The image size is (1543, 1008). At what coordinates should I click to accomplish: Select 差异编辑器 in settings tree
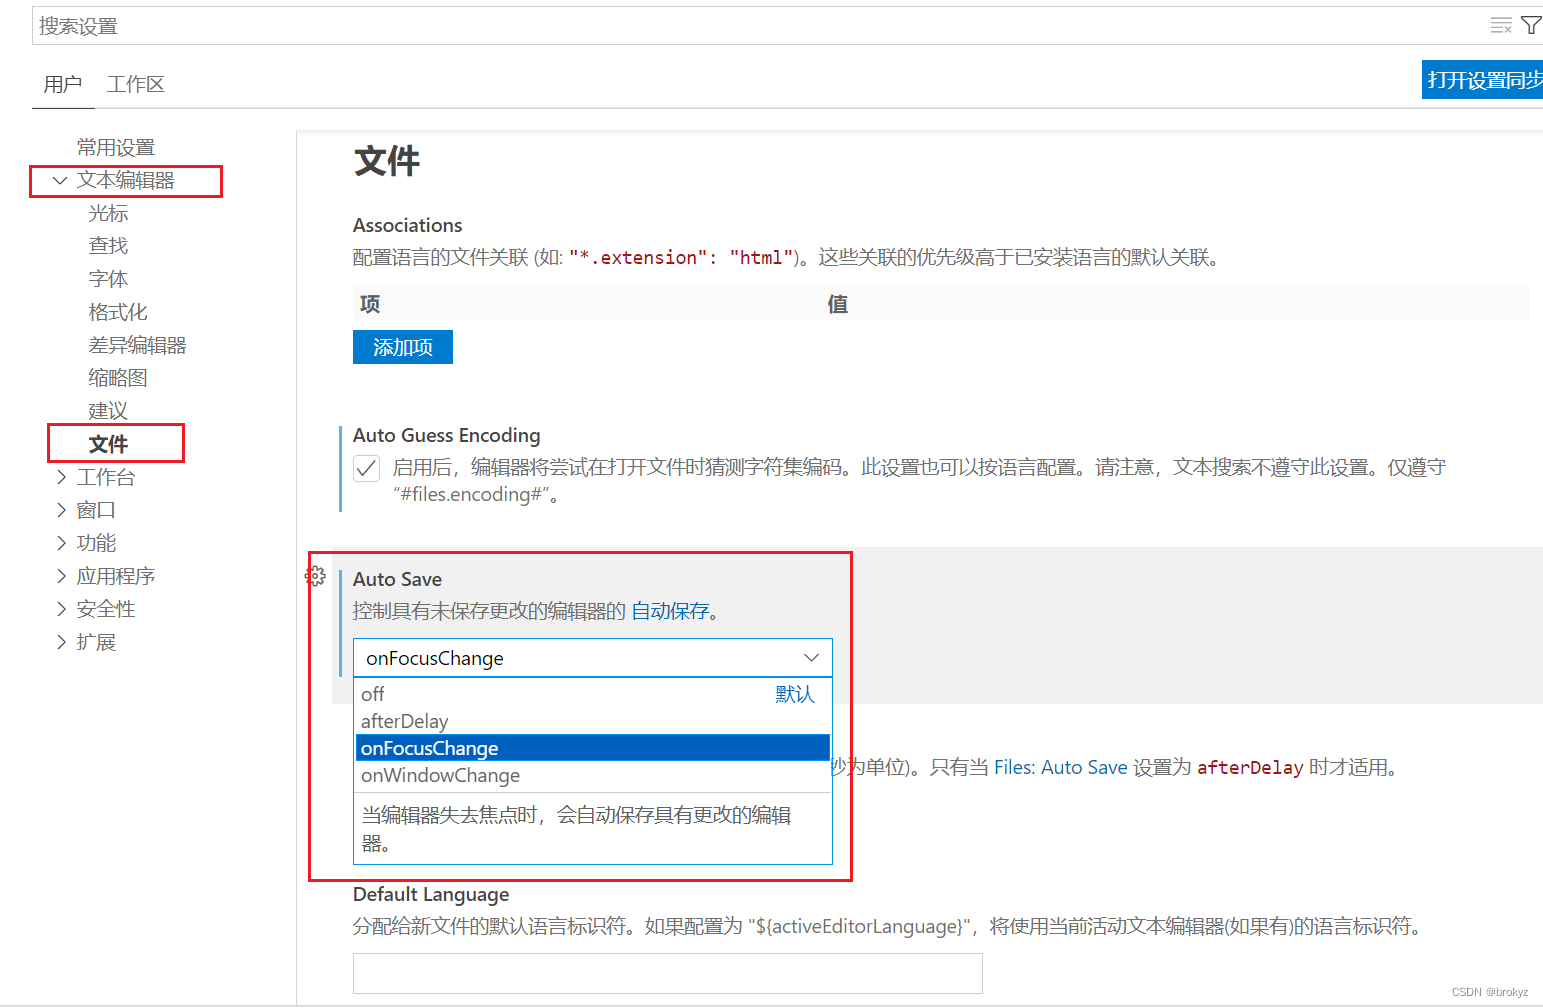coord(137,345)
